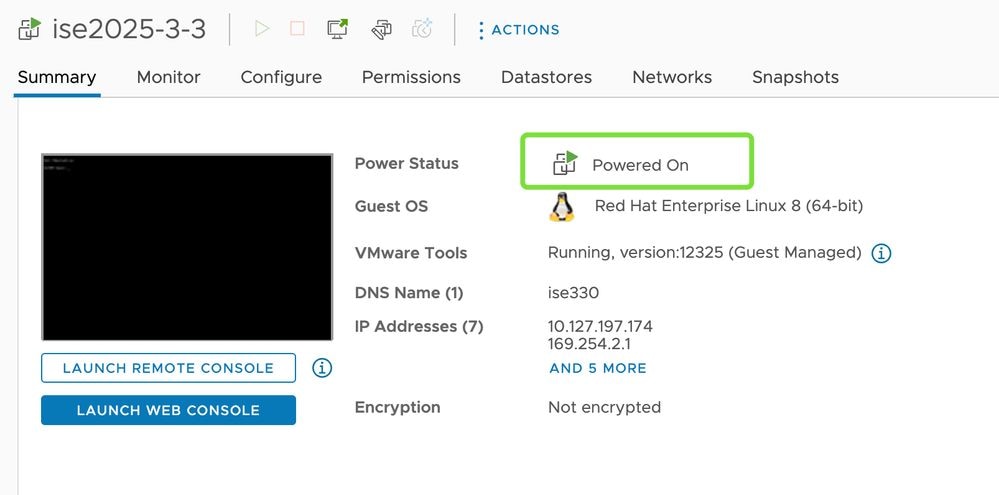Click the Power Off stop icon

pos(297,29)
